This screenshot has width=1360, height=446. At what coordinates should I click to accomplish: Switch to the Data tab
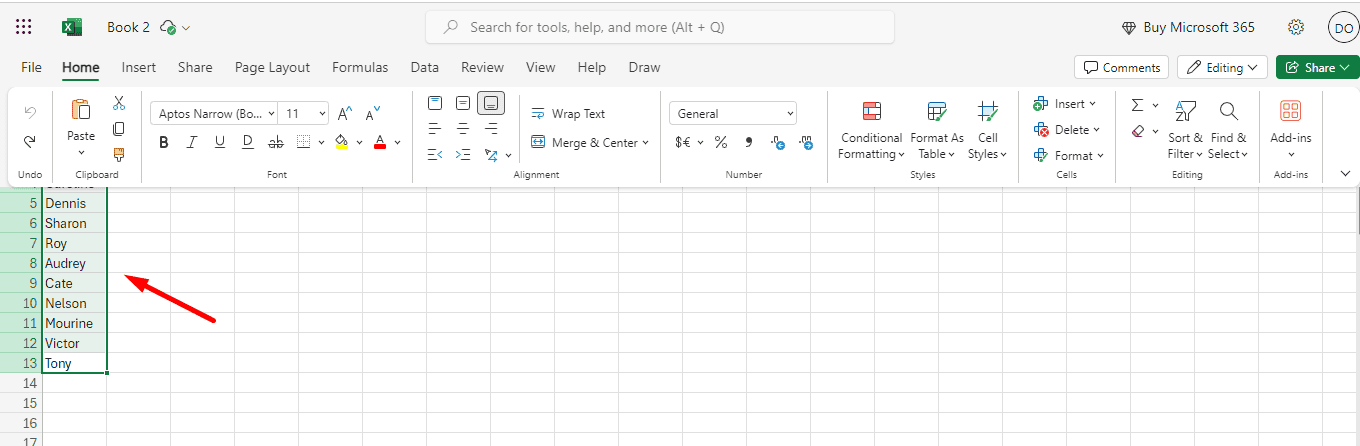pyautogui.click(x=425, y=68)
